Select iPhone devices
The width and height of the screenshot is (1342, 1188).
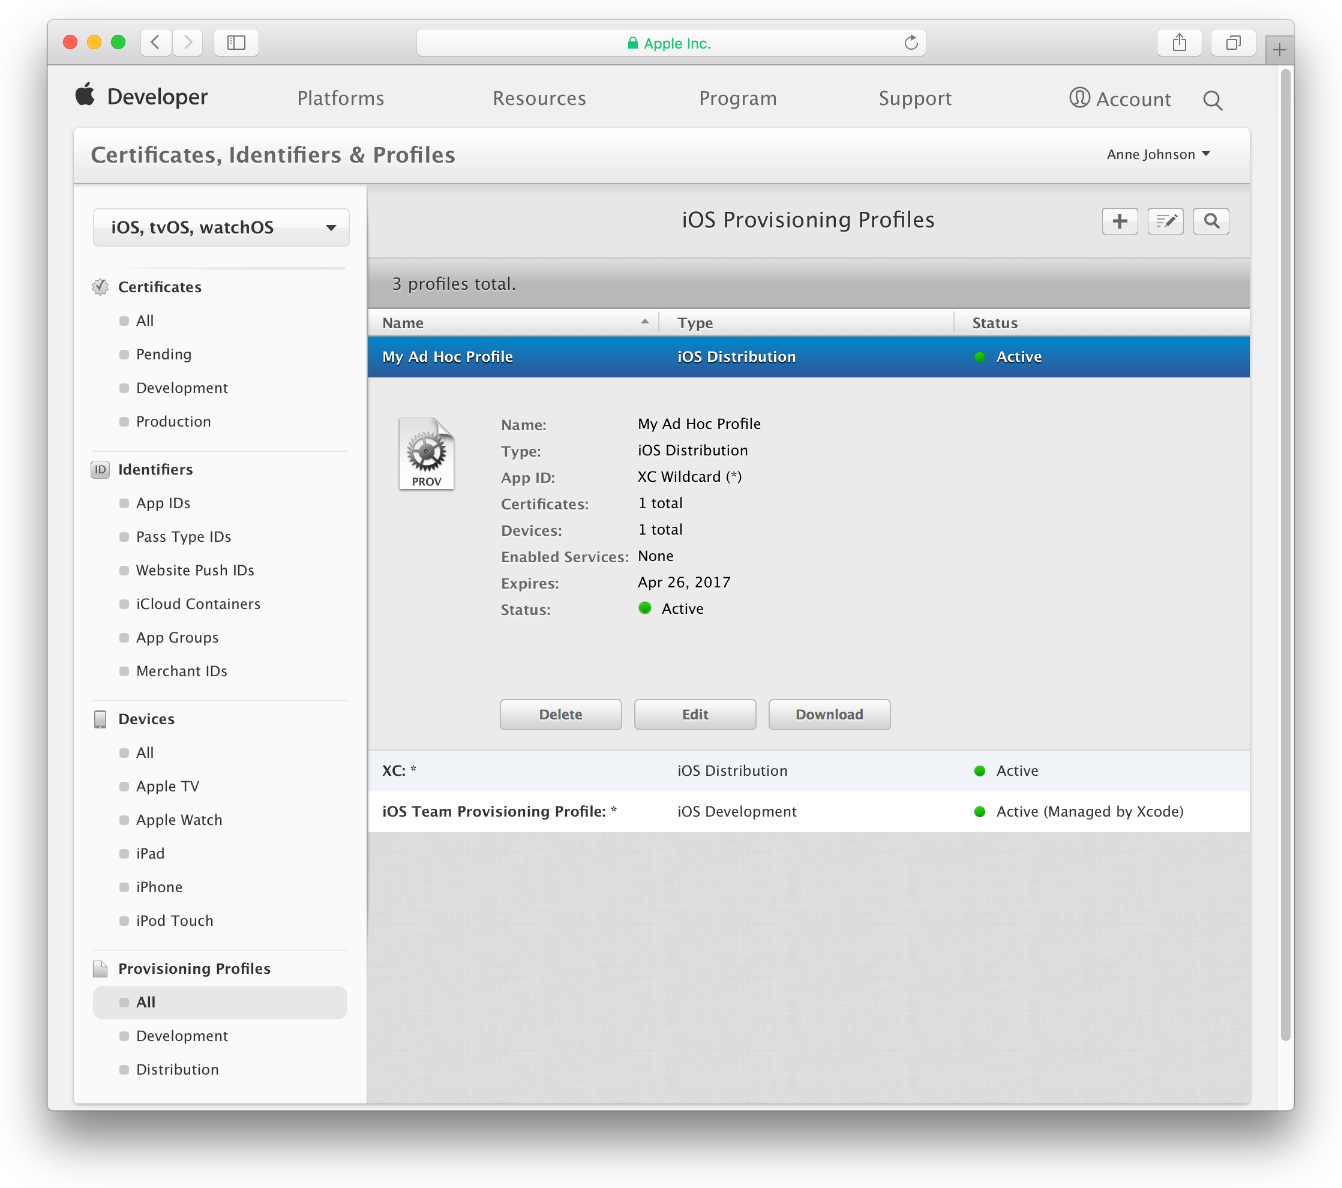click(159, 887)
